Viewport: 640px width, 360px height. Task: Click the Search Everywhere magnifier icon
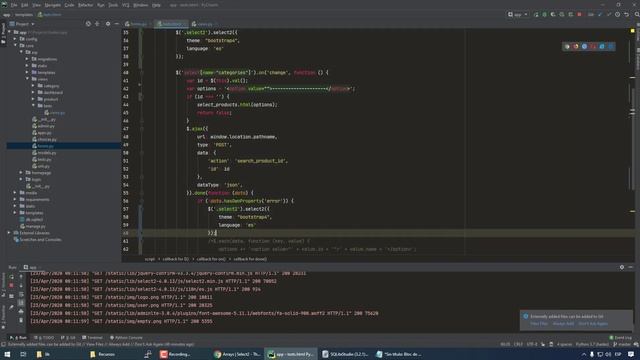tap(636, 14)
